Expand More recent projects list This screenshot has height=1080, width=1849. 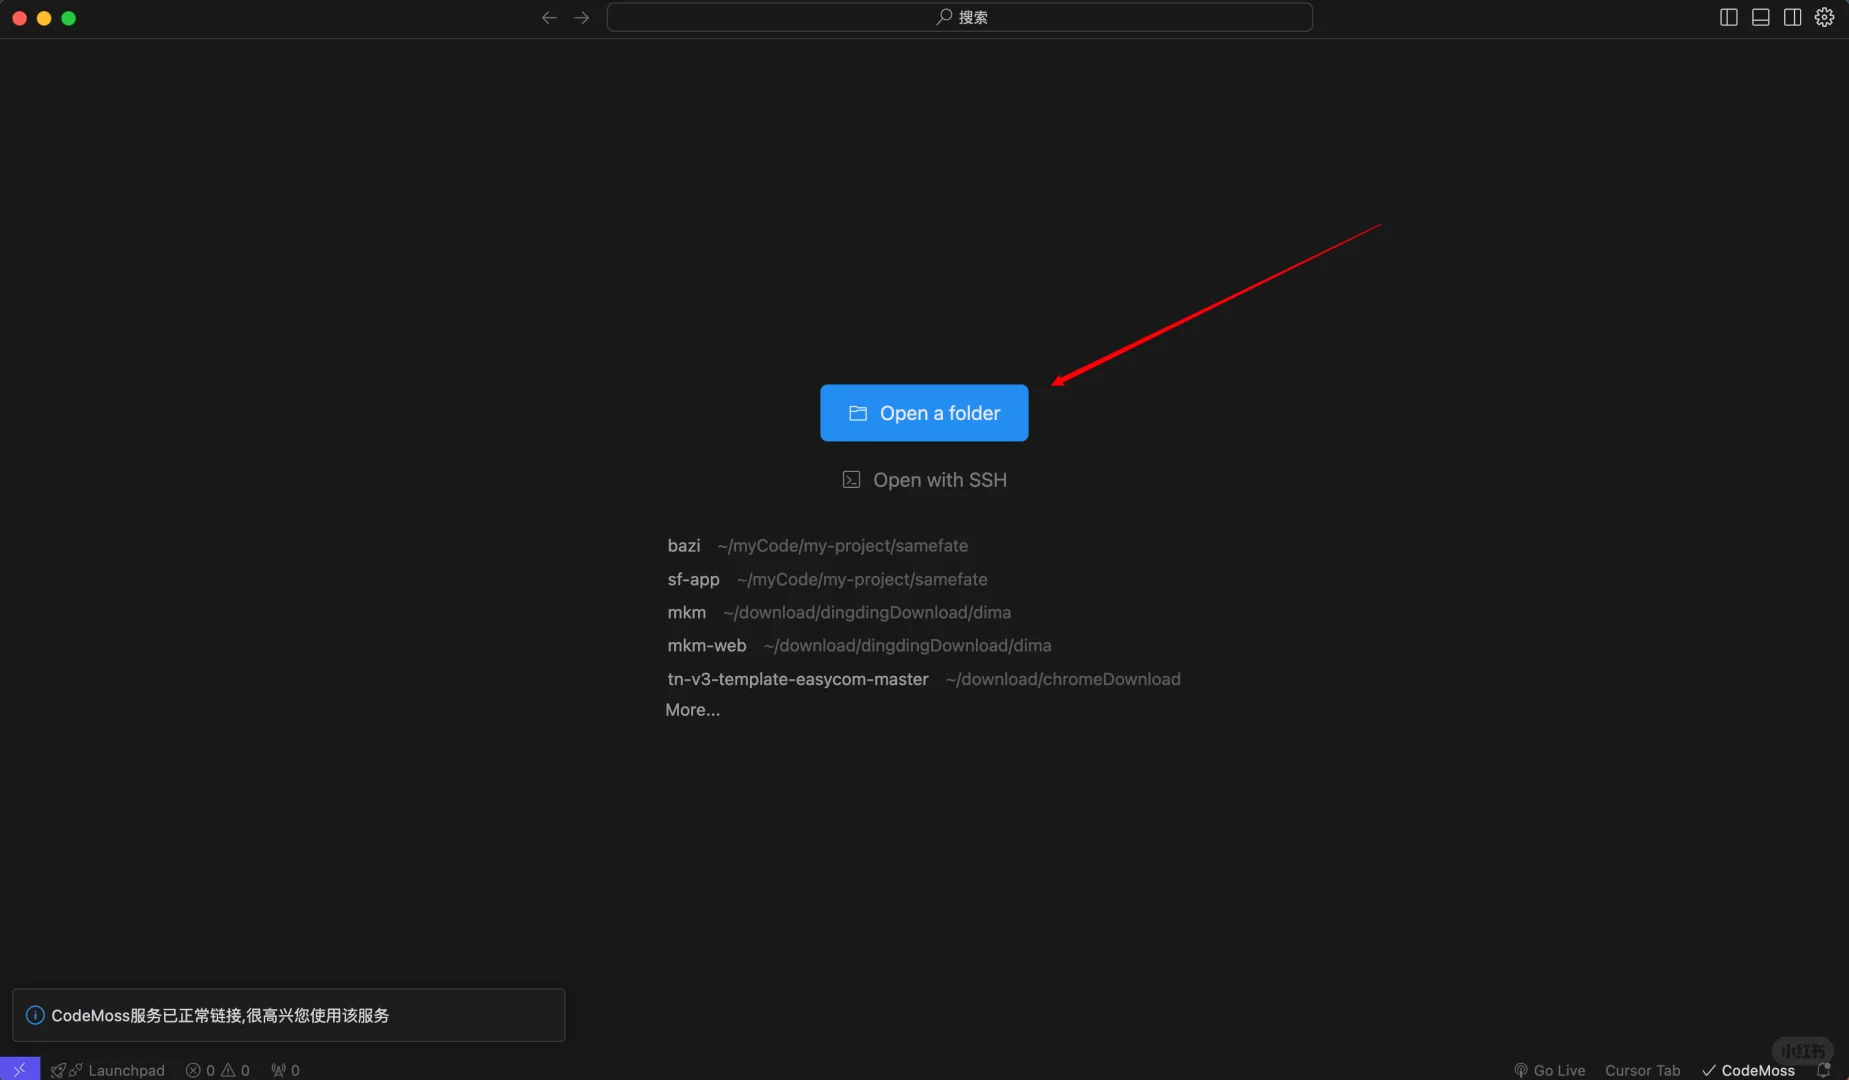692,710
